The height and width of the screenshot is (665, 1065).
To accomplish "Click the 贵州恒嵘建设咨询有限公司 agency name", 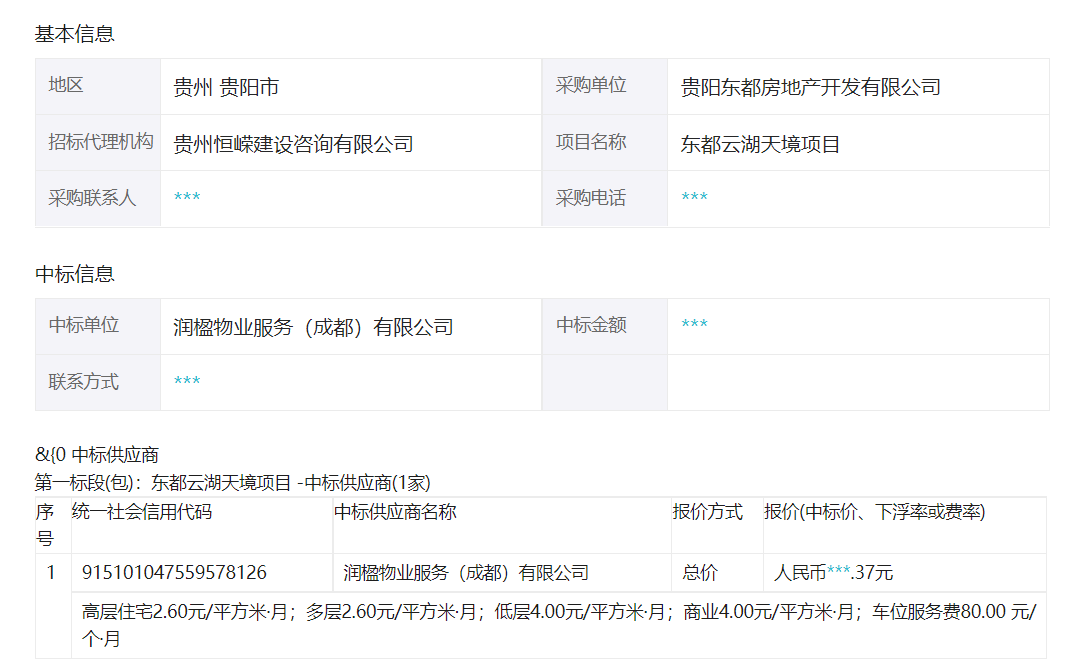I will coord(293,144).
